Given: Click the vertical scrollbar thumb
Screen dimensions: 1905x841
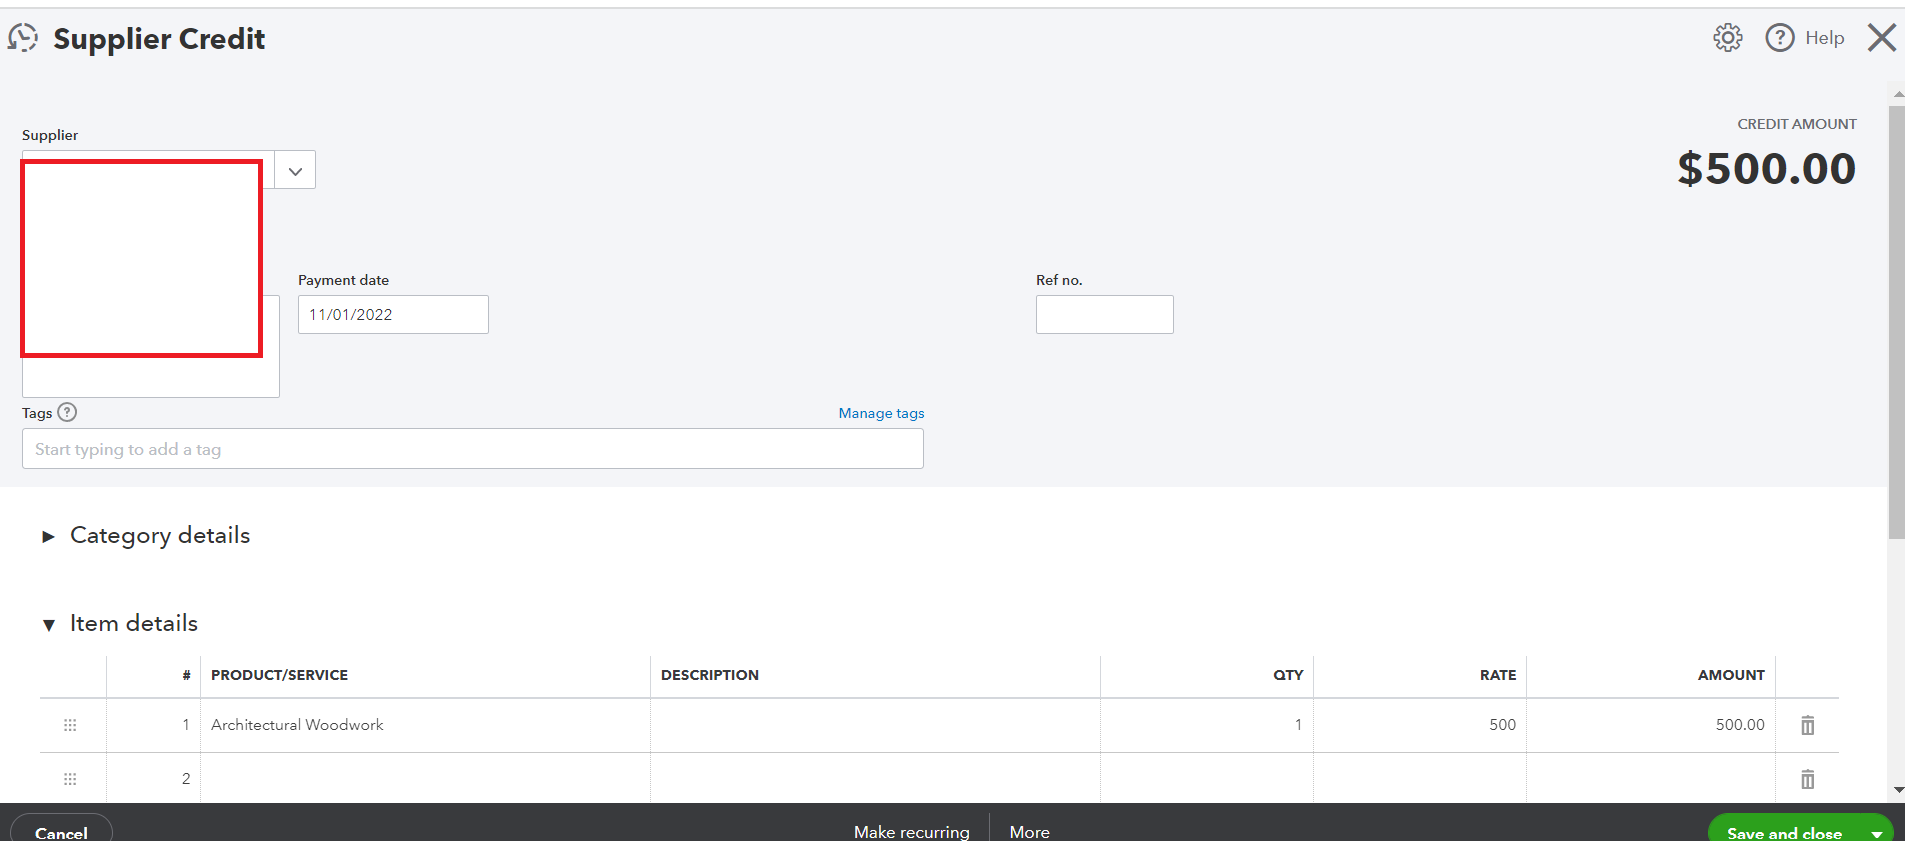Looking at the screenshot, I should coord(1896,322).
